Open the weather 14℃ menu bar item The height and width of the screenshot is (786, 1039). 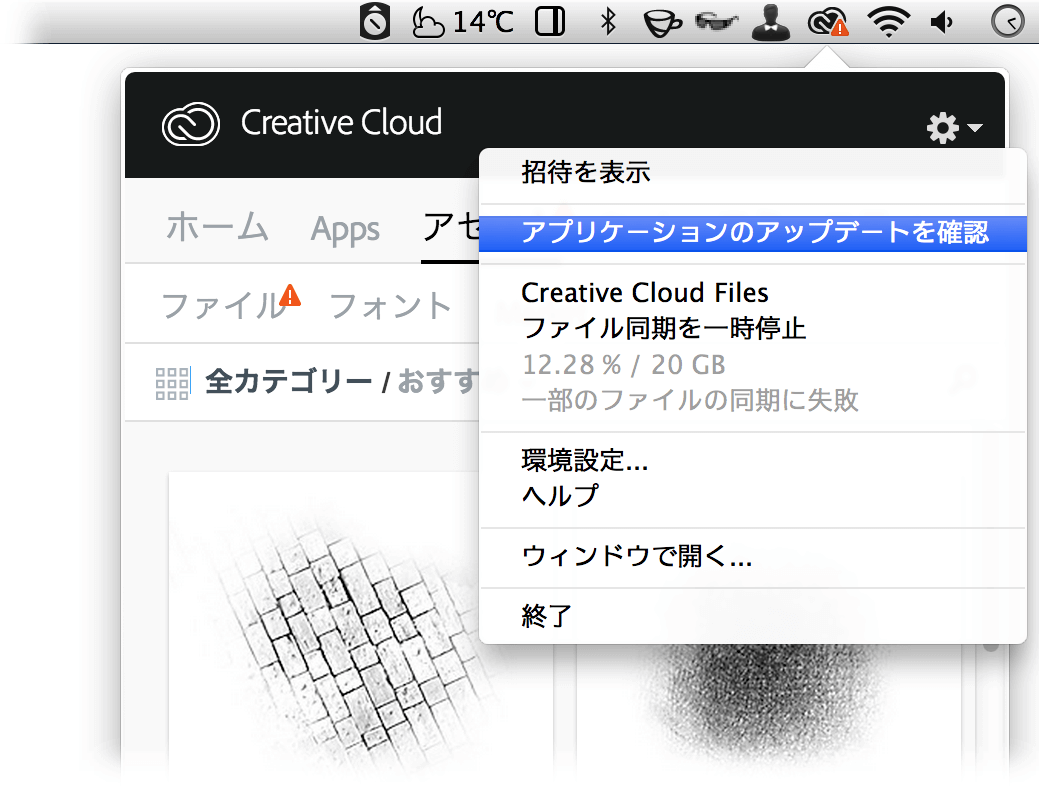click(463, 23)
